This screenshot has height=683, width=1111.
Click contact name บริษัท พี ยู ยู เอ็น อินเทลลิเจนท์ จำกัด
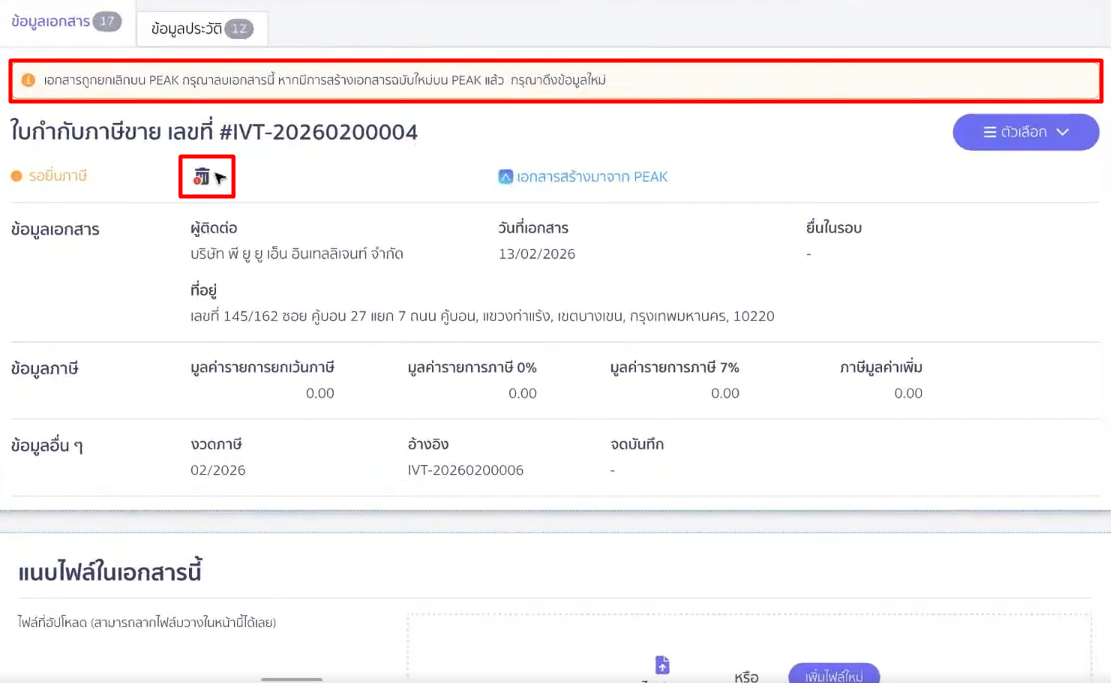pos(297,254)
